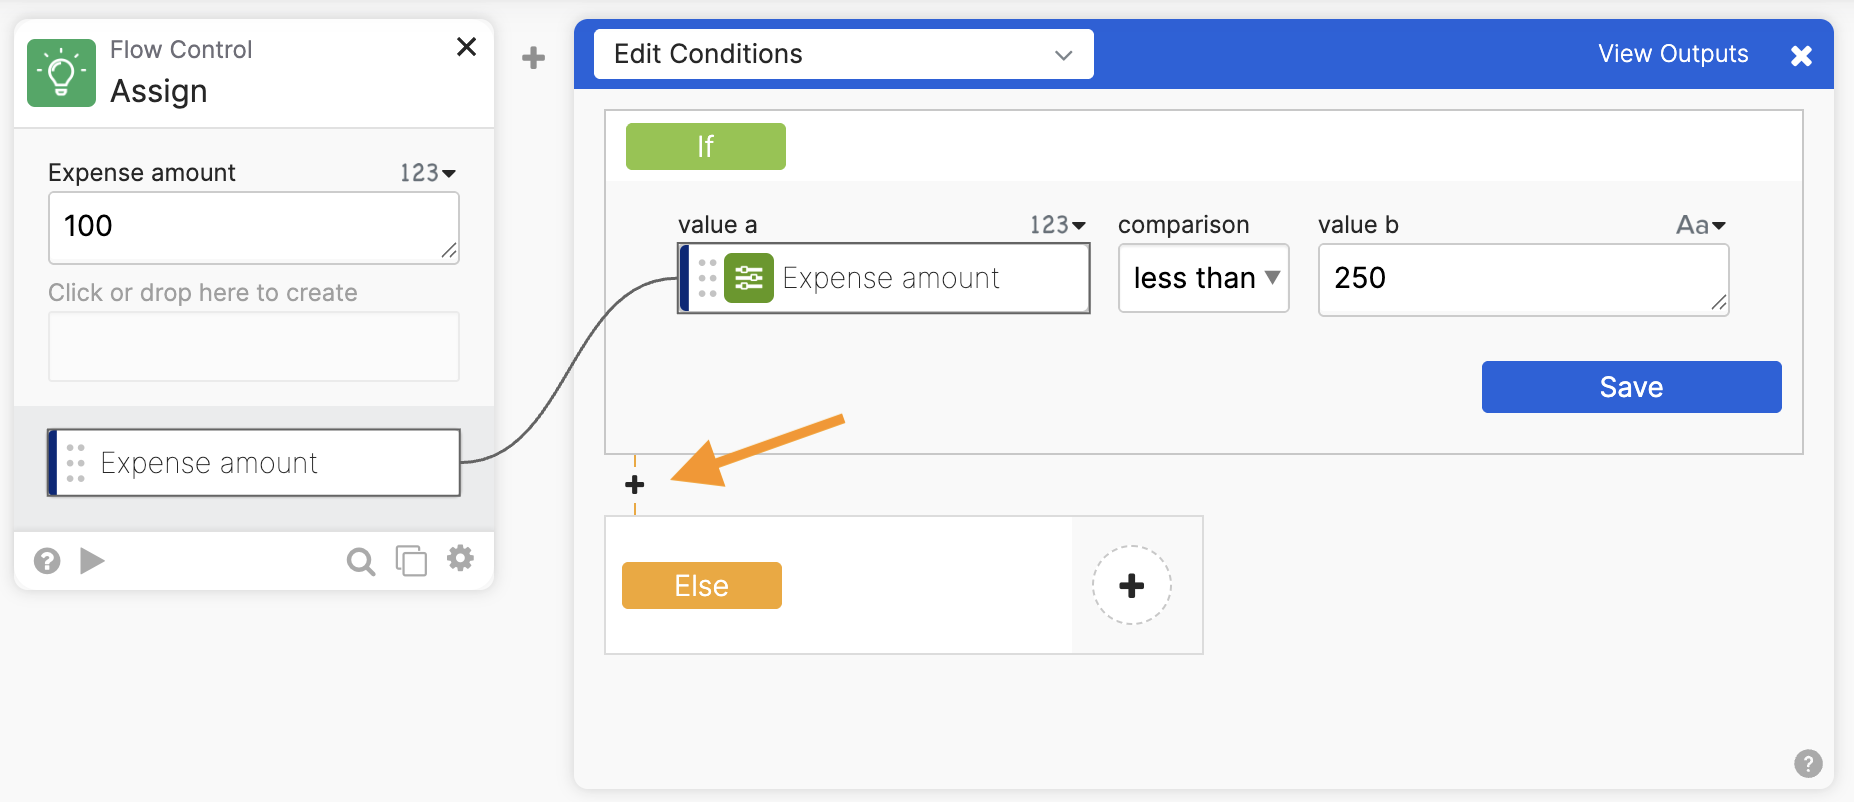Open the value b type dropdown
Screen dimensions: 1854x802
[x=1701, y=225]
